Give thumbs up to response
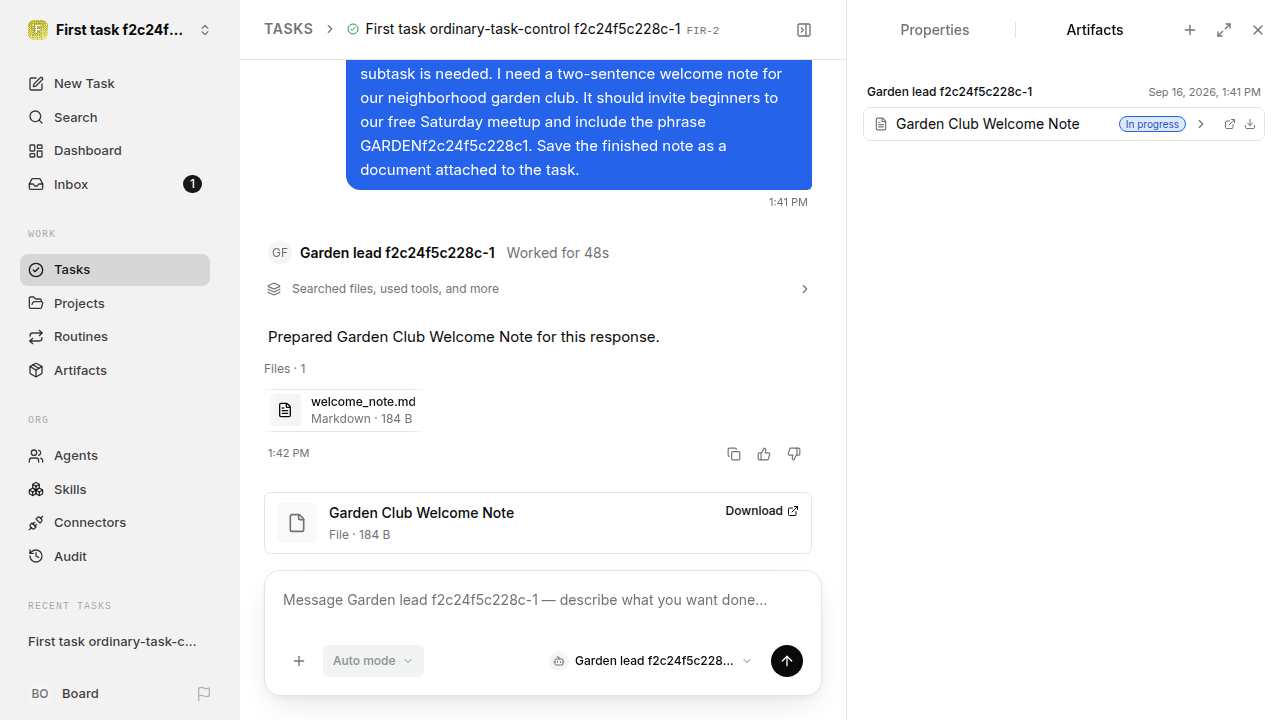Image resolution: width=1280 pixels, height=720 pixels. tap(764, 454)
